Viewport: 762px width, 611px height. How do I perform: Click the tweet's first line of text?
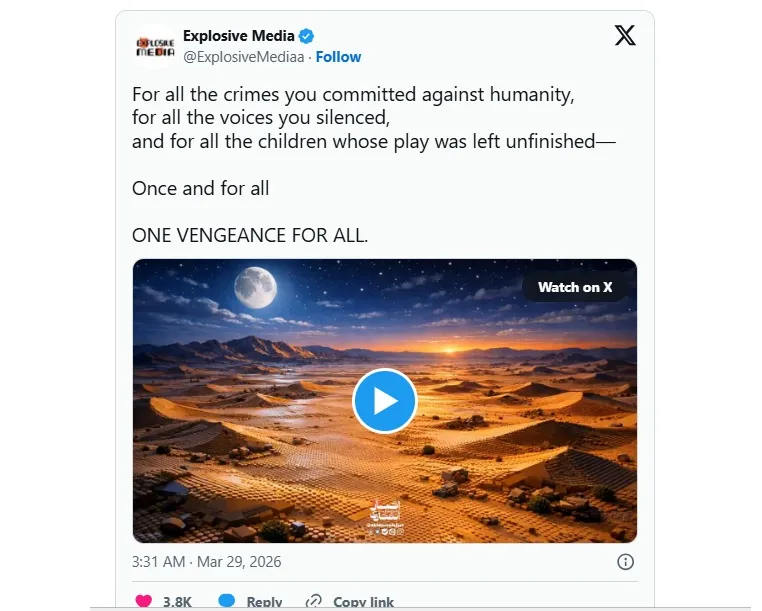pyautogui.click(x=354, y=95)
